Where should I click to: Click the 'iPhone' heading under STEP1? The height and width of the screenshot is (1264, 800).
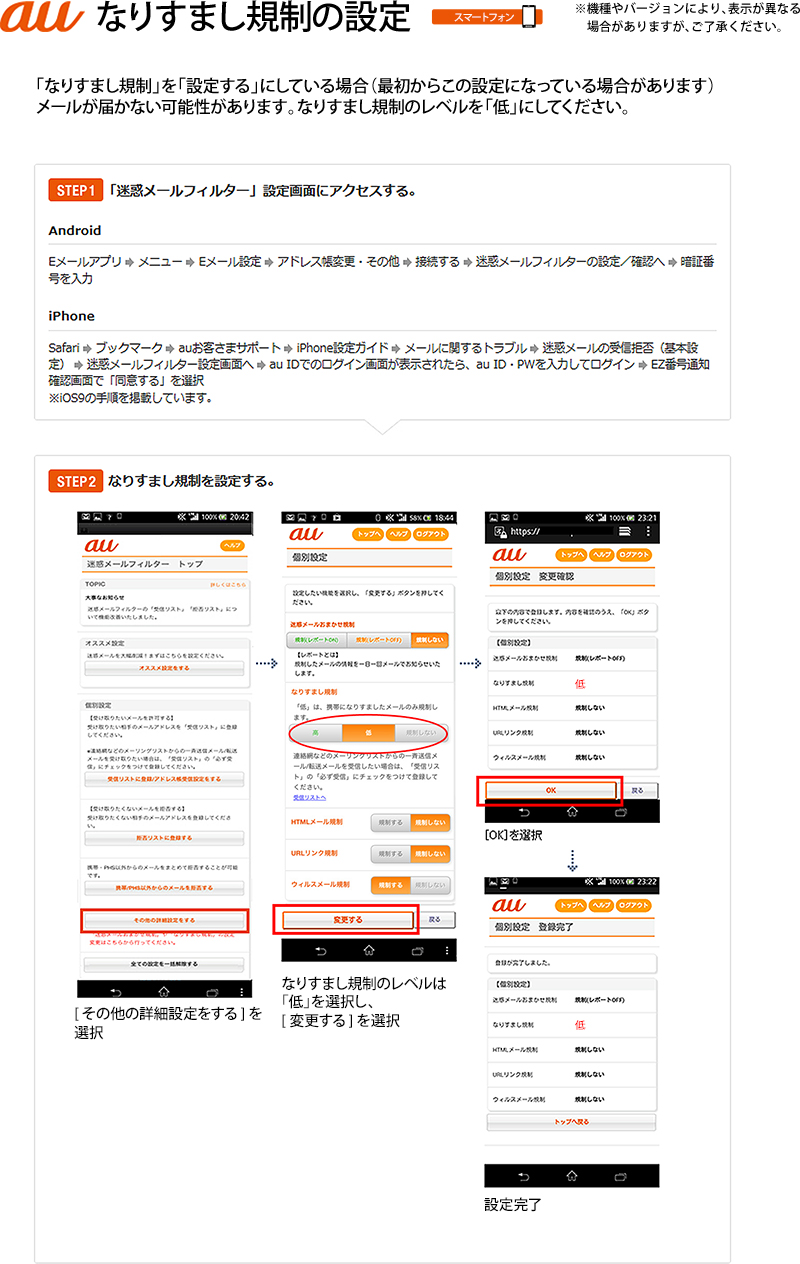(x=72, y=316)
